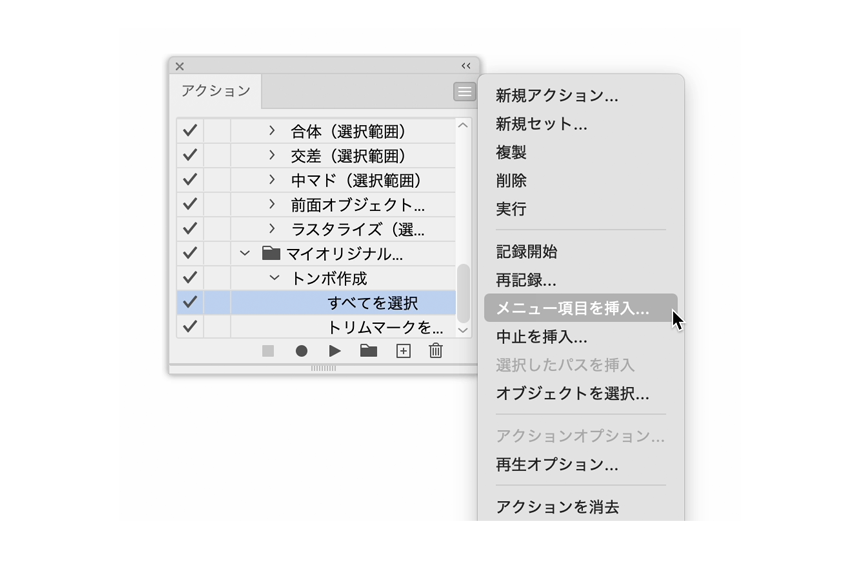Image resolution: width=860 pixels, height=568 pixels.
Task: Create new set with folder icon
Action: pos(368,350)
